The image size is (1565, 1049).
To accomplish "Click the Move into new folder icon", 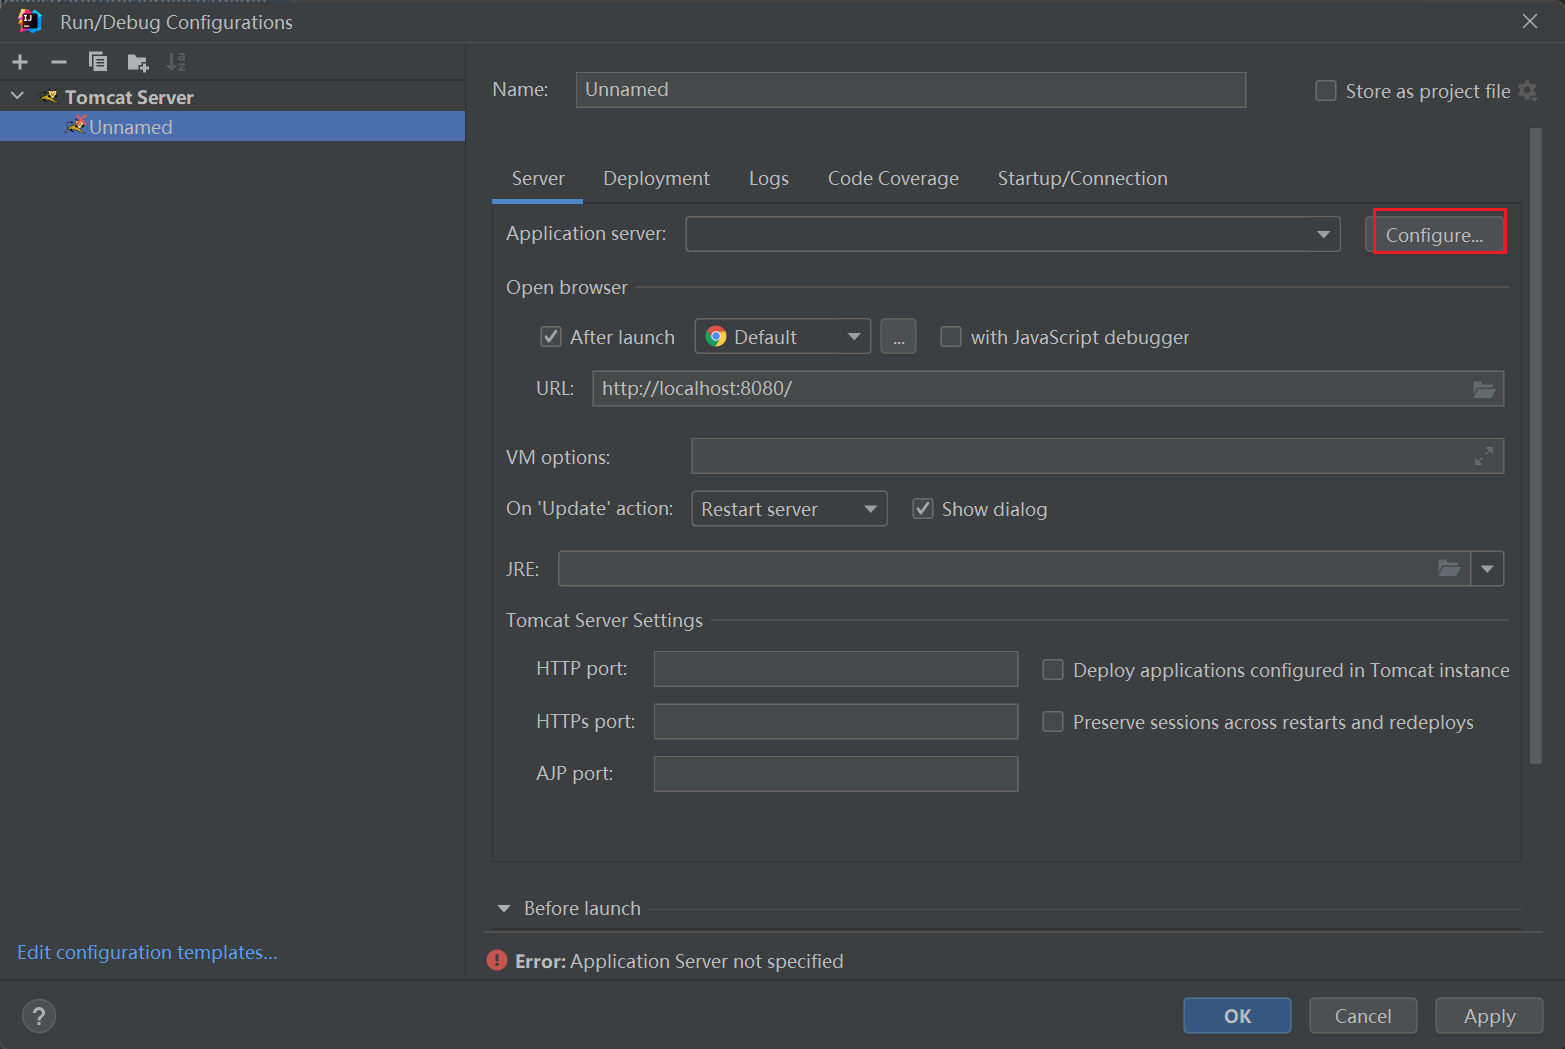I will point(138,63).
